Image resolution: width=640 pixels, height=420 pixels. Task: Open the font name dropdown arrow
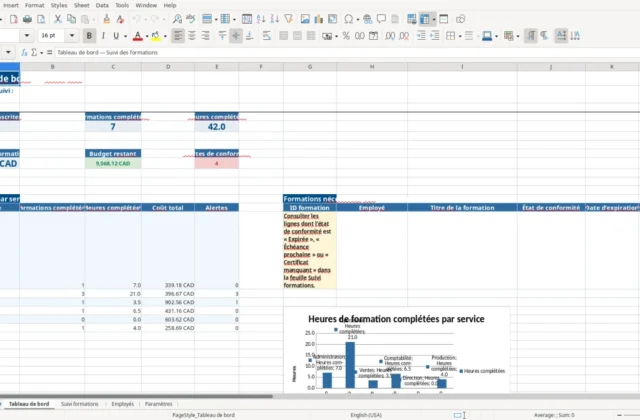click(x=27, y=36)
